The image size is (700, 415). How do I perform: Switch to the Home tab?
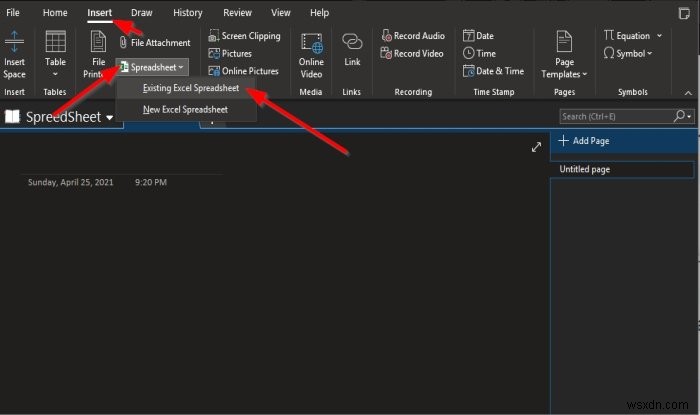(55, 12)
